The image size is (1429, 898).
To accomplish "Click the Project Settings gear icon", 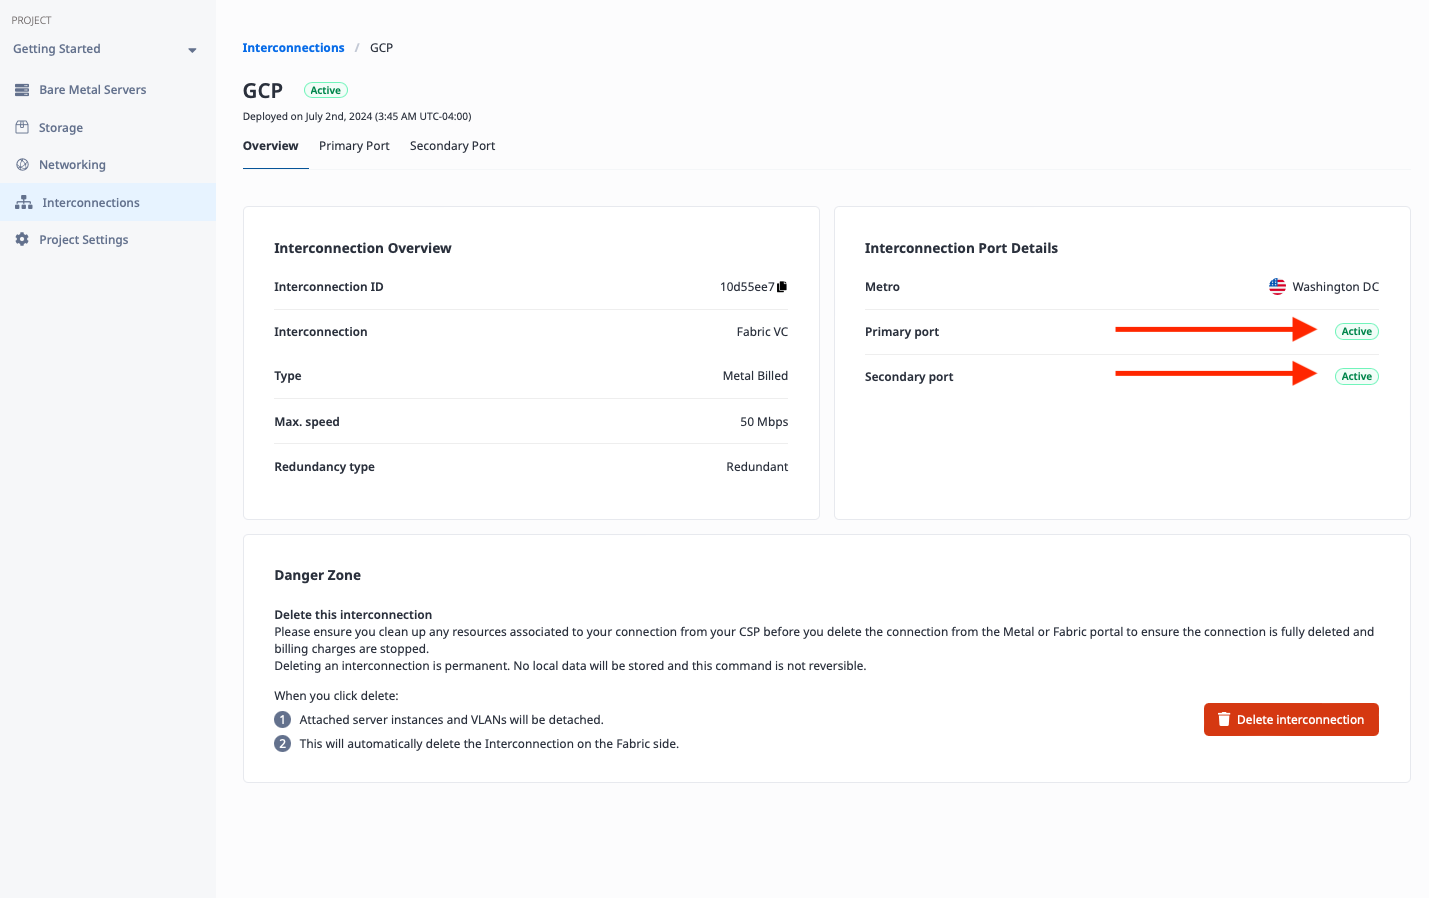I will [22, 240].
